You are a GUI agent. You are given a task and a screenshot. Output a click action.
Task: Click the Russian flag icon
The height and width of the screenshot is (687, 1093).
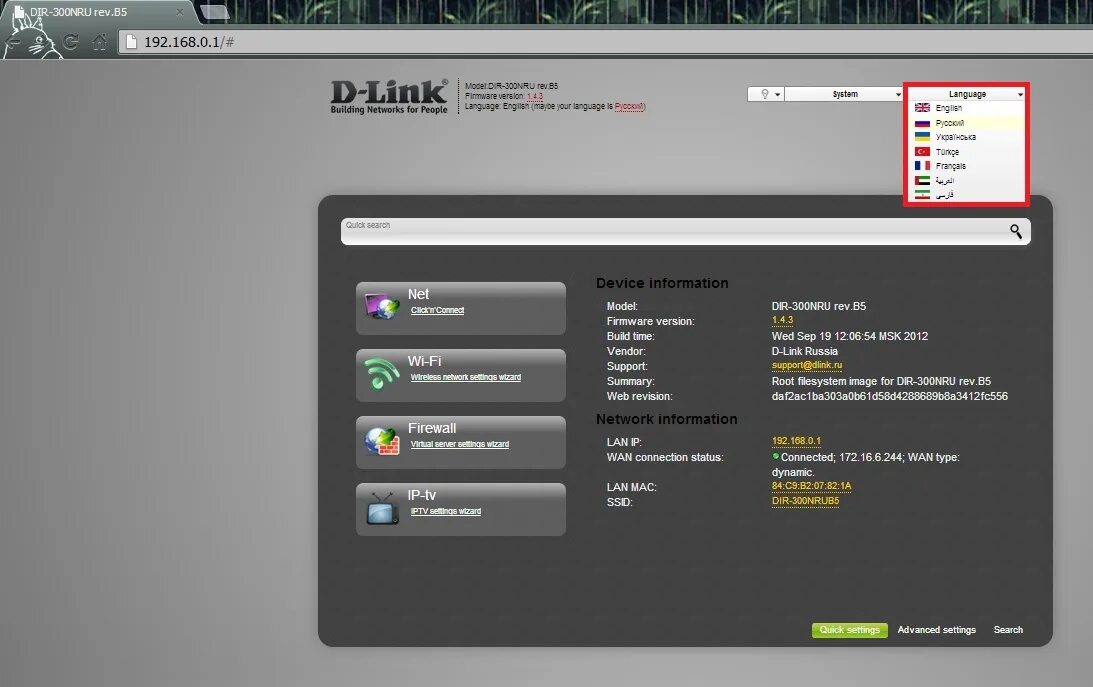pos(922,123)
